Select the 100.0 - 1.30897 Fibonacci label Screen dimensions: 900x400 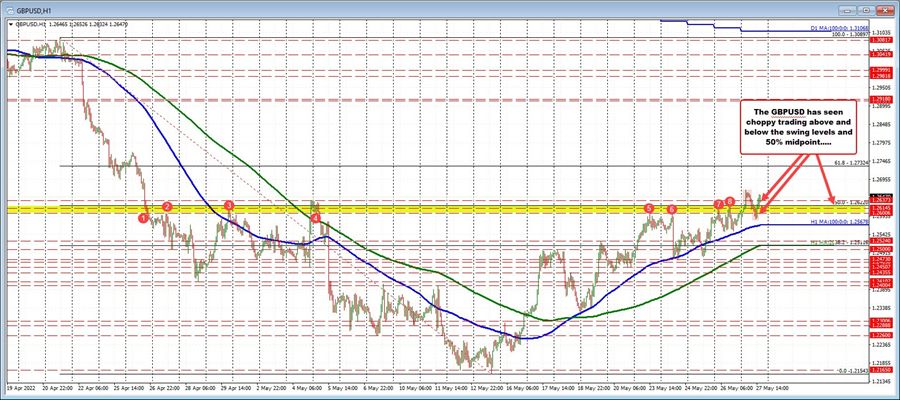(x=850, y=34)
